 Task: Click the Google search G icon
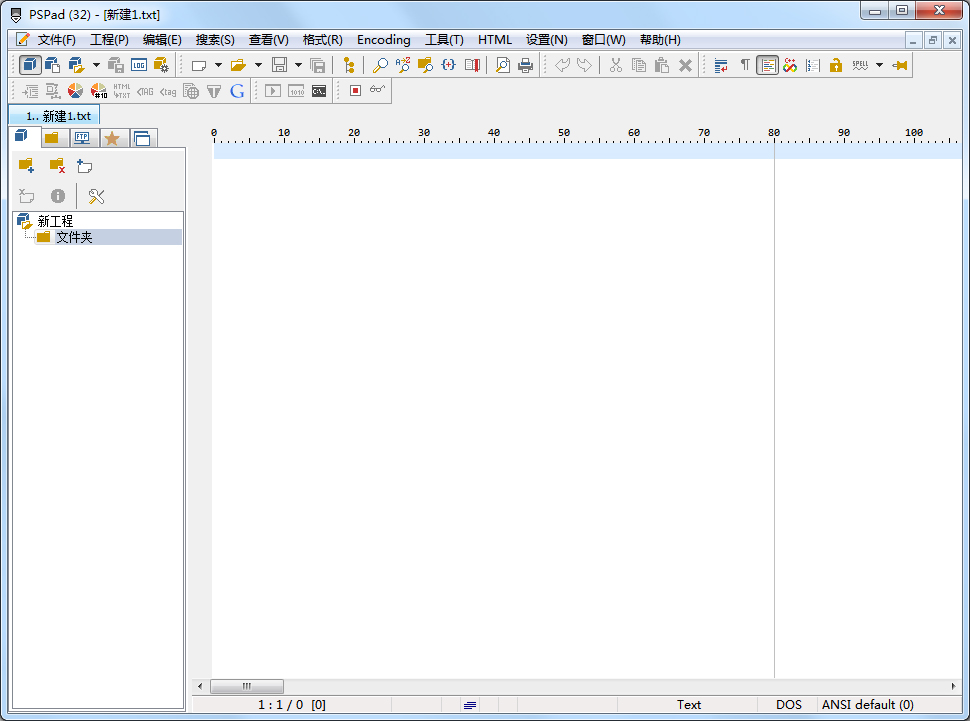237,91
